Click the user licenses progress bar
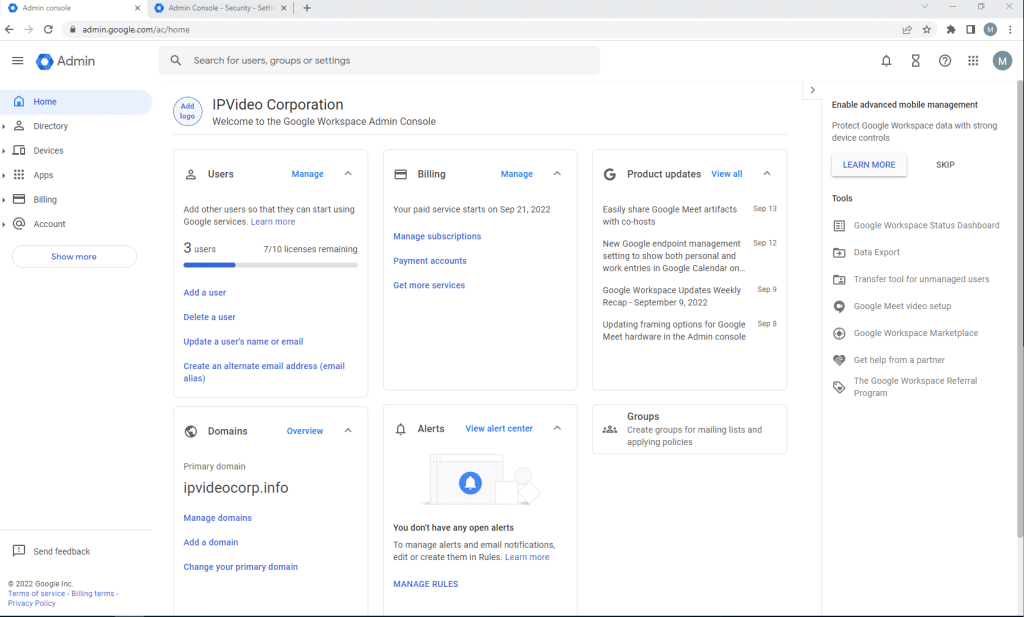The width and height of the screenshot is (1024, 617). [x=270, y=265]
